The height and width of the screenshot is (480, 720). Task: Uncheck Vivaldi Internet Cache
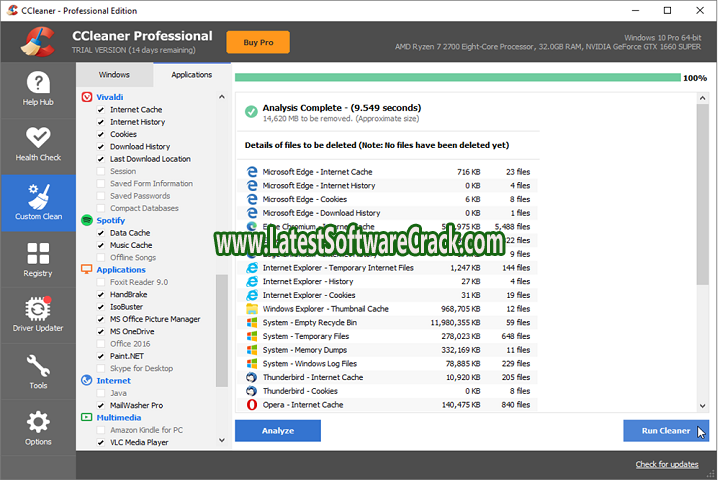coord(101,110)
